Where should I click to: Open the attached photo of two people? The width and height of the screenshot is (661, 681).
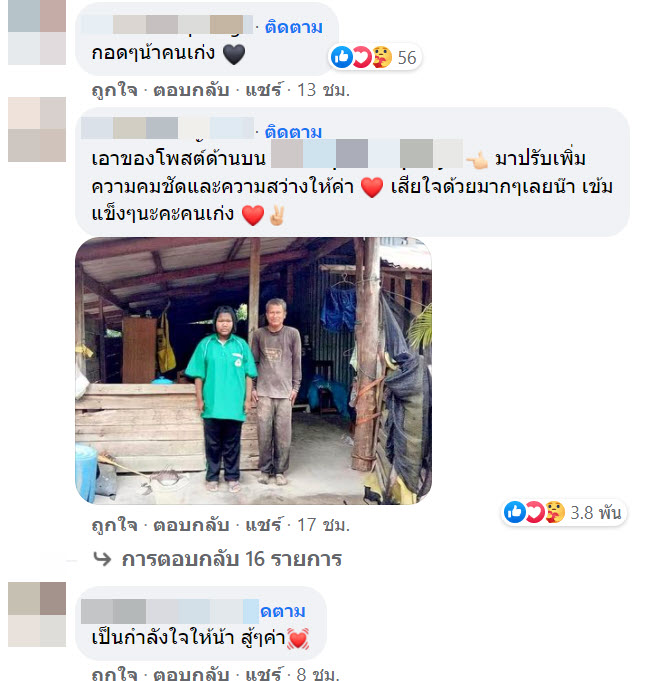[253, 370]
